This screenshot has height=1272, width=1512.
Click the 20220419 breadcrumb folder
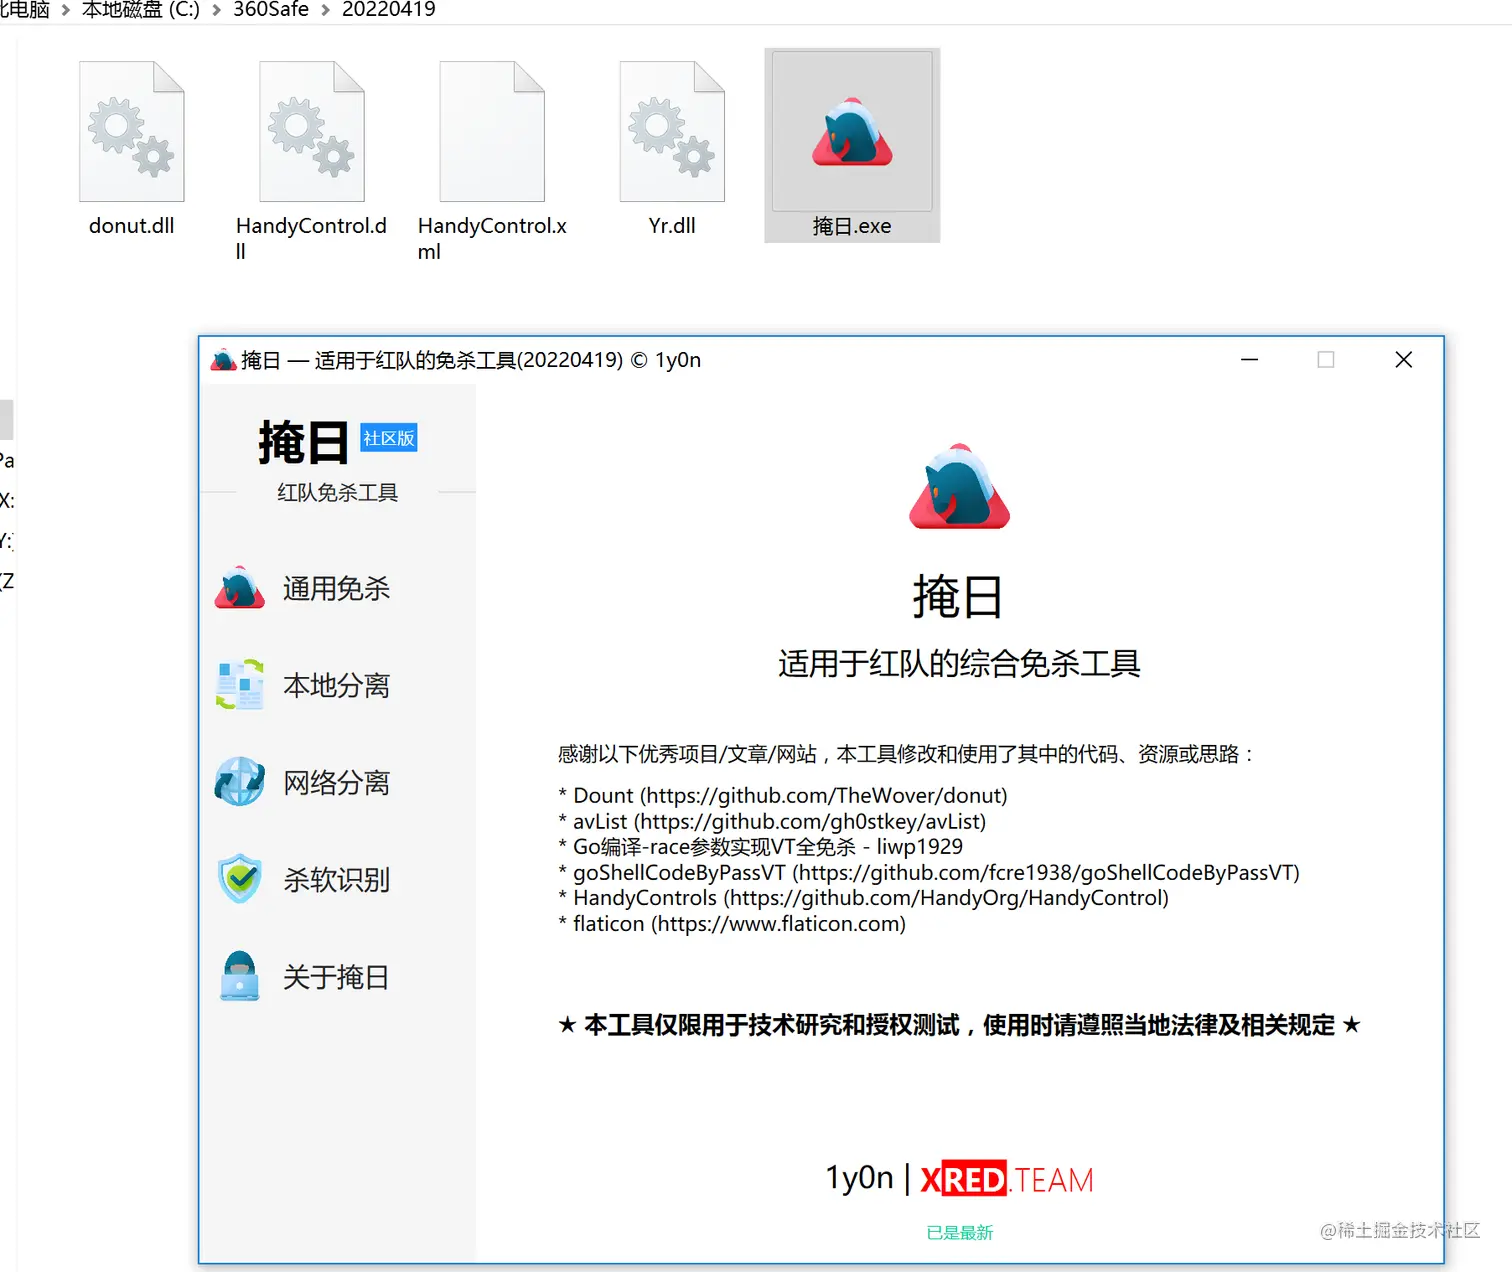389,10
